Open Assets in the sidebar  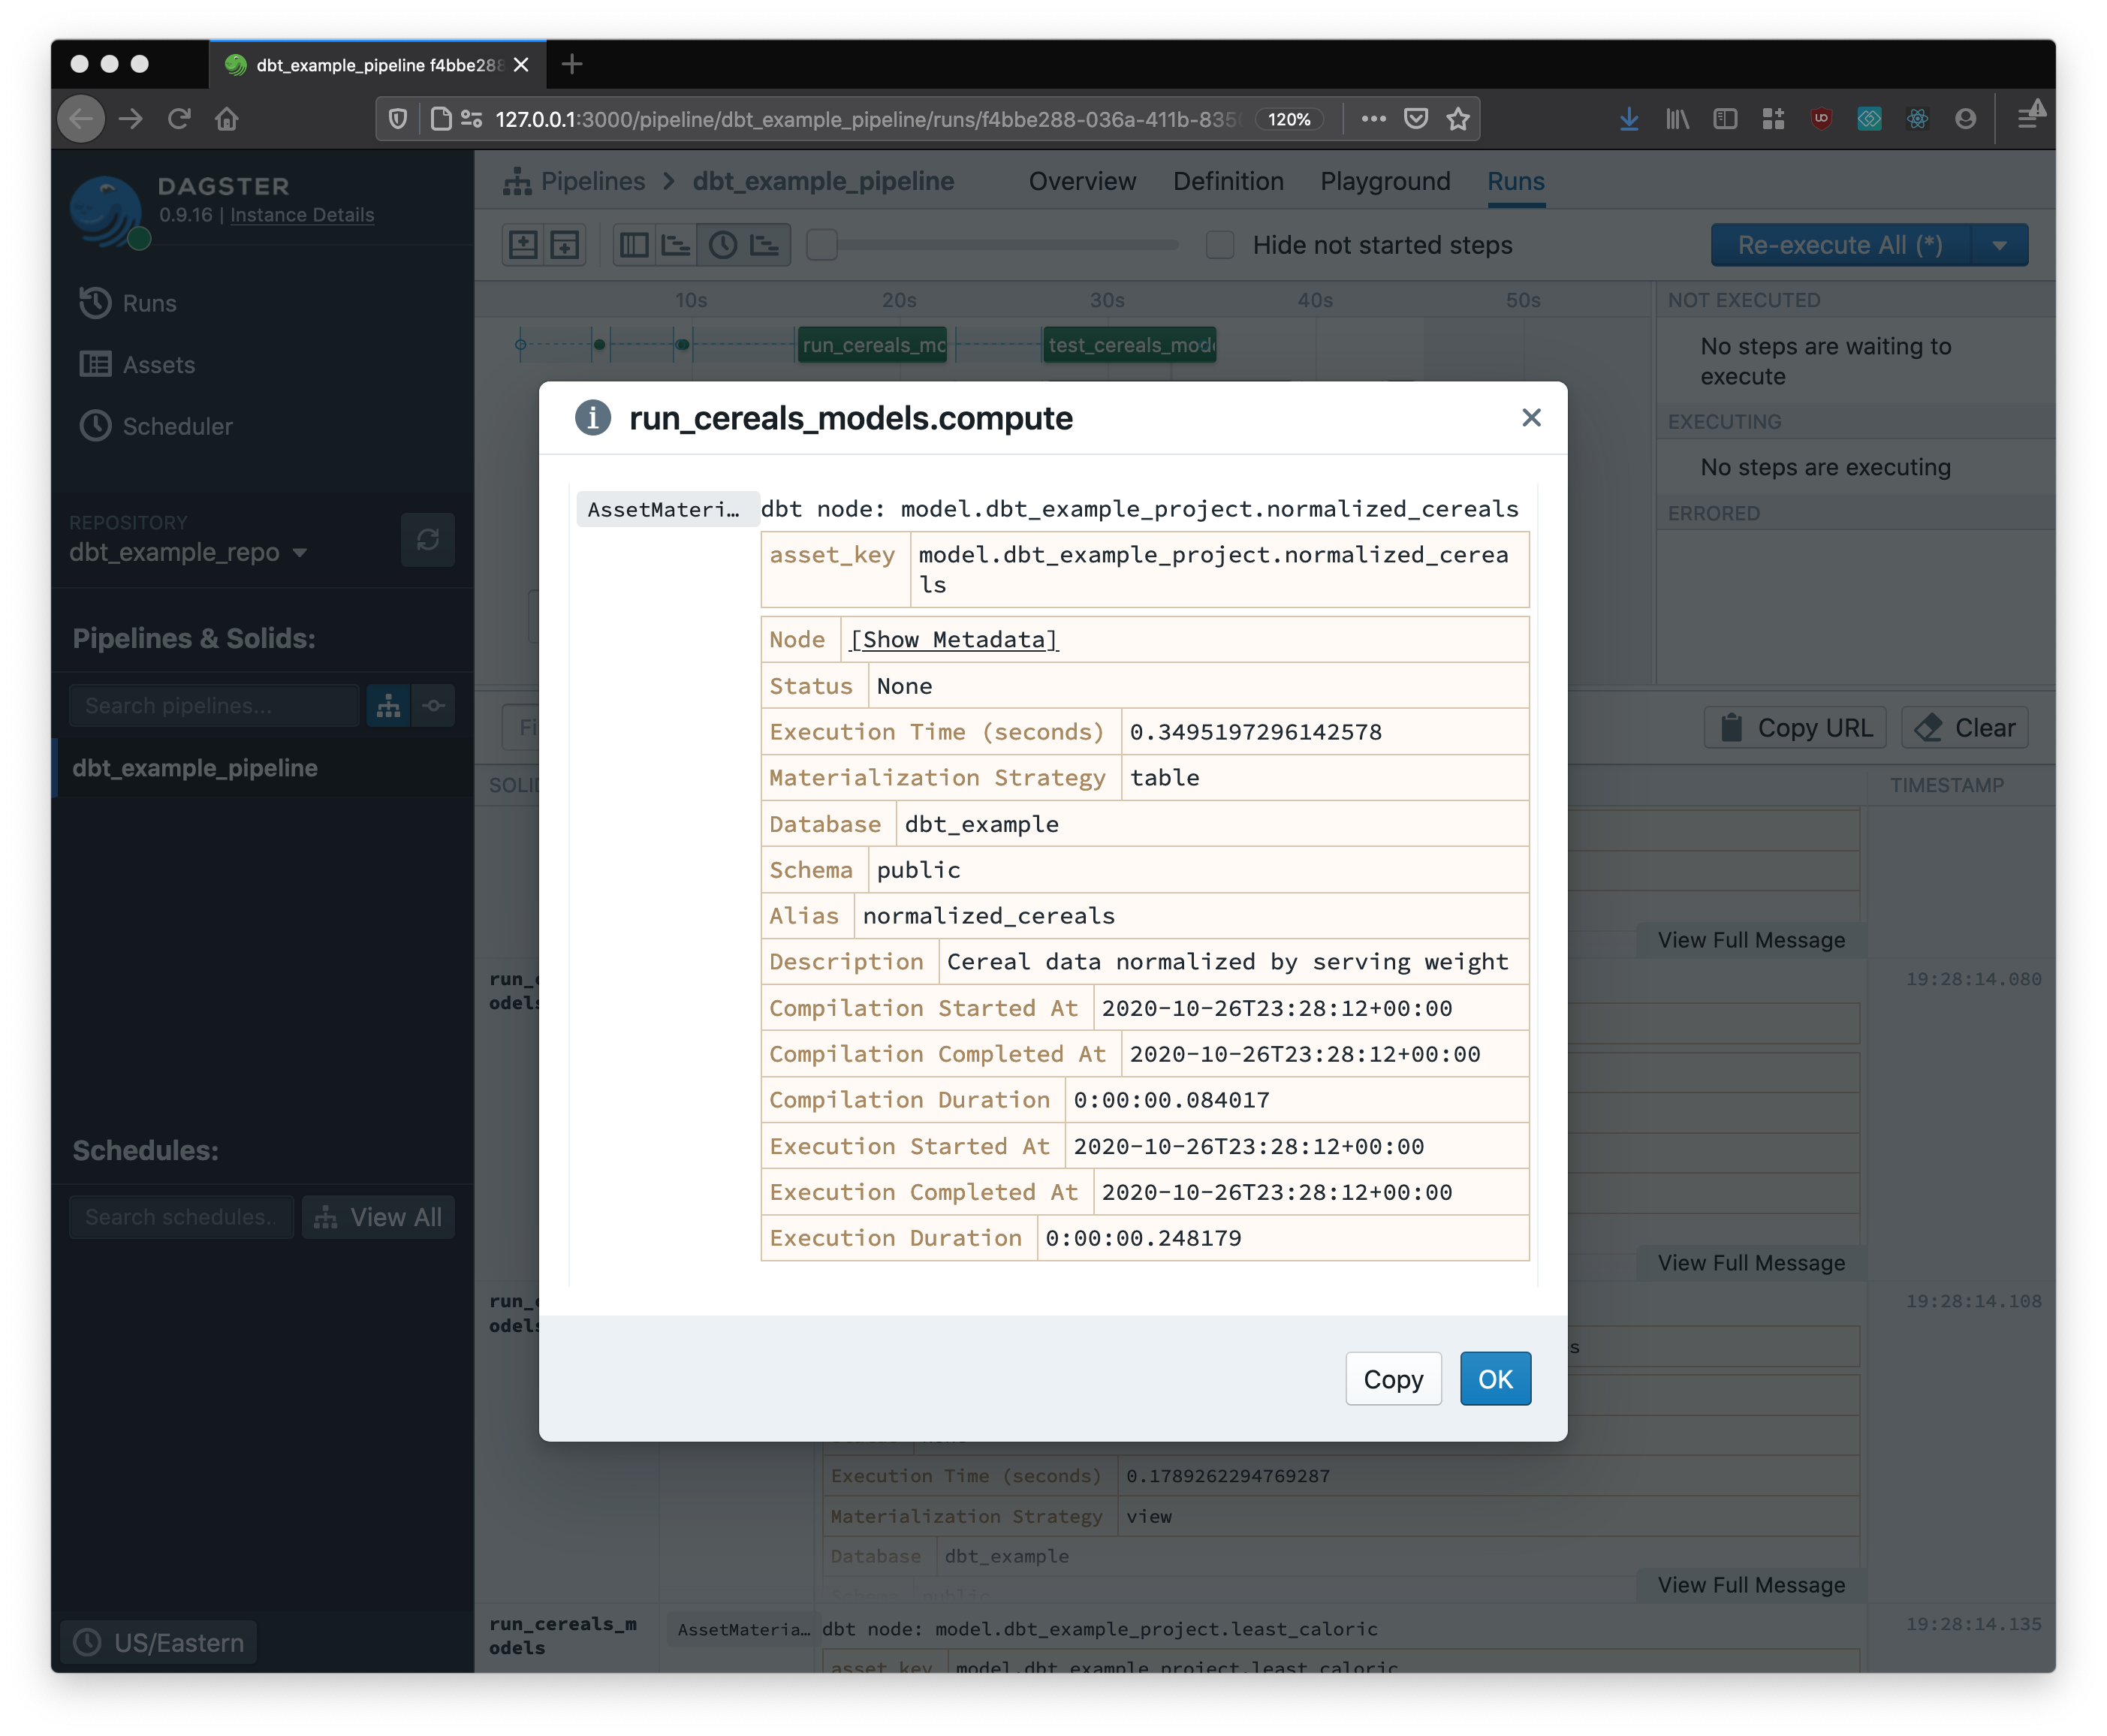point(138,365)
